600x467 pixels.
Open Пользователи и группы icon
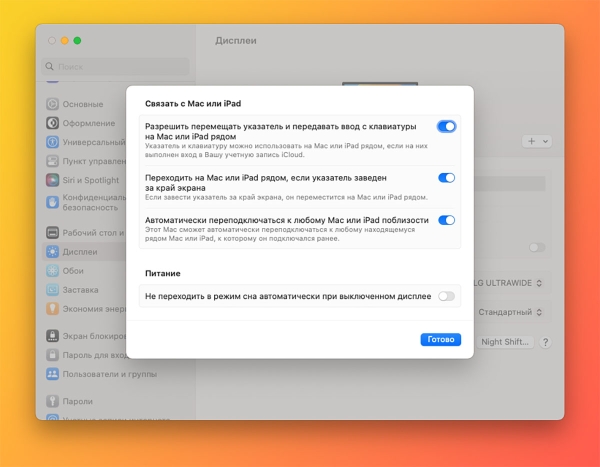pos(52,374)
